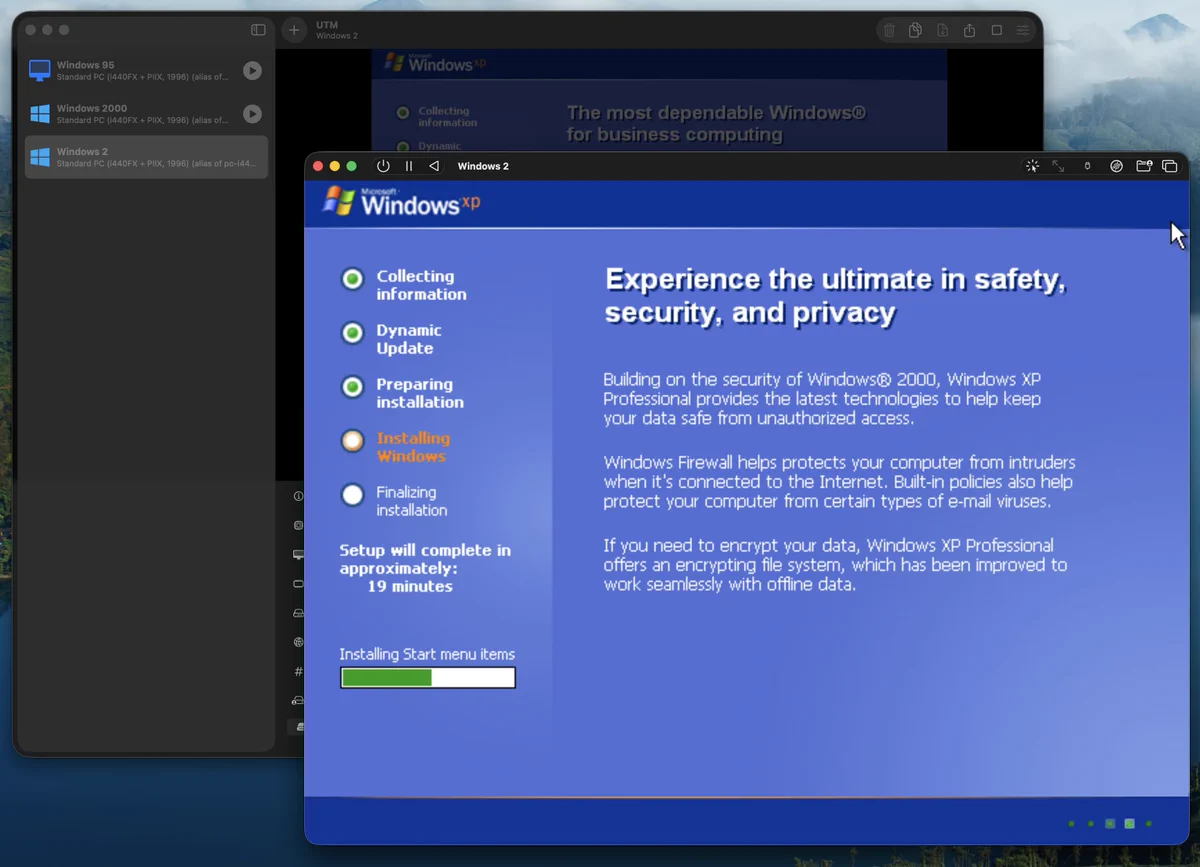Click the share icon in UTM toolbar

(x=969, y=31)
